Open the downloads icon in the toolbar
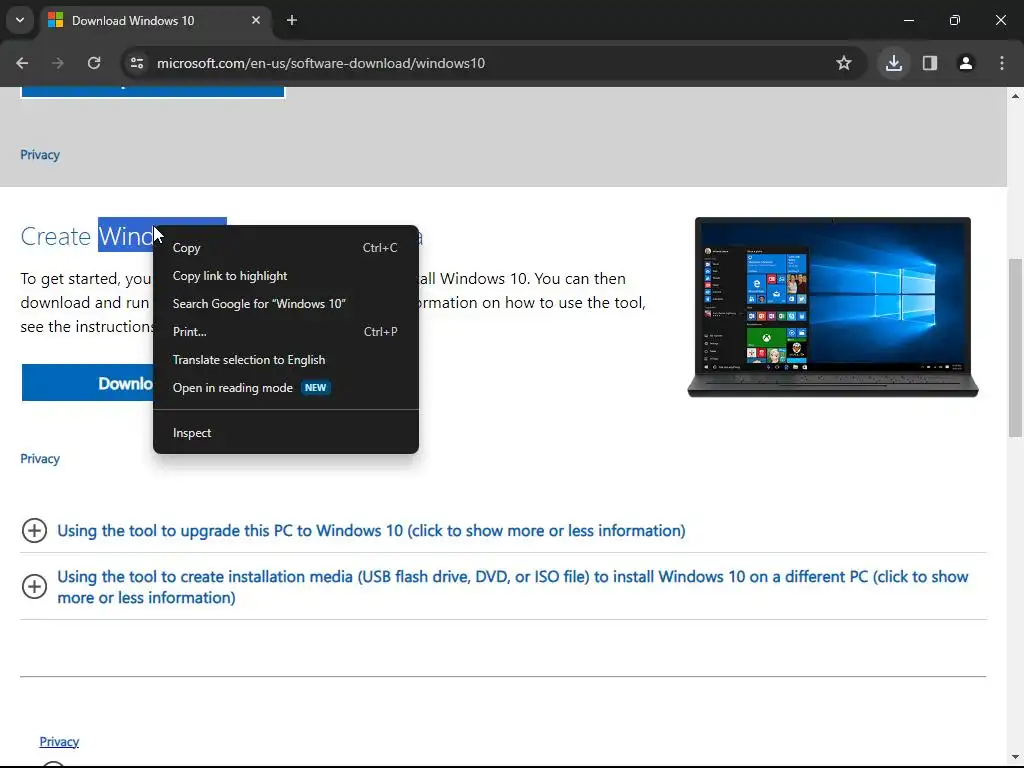Viewport: 1024px width, 768px height. 893,63
